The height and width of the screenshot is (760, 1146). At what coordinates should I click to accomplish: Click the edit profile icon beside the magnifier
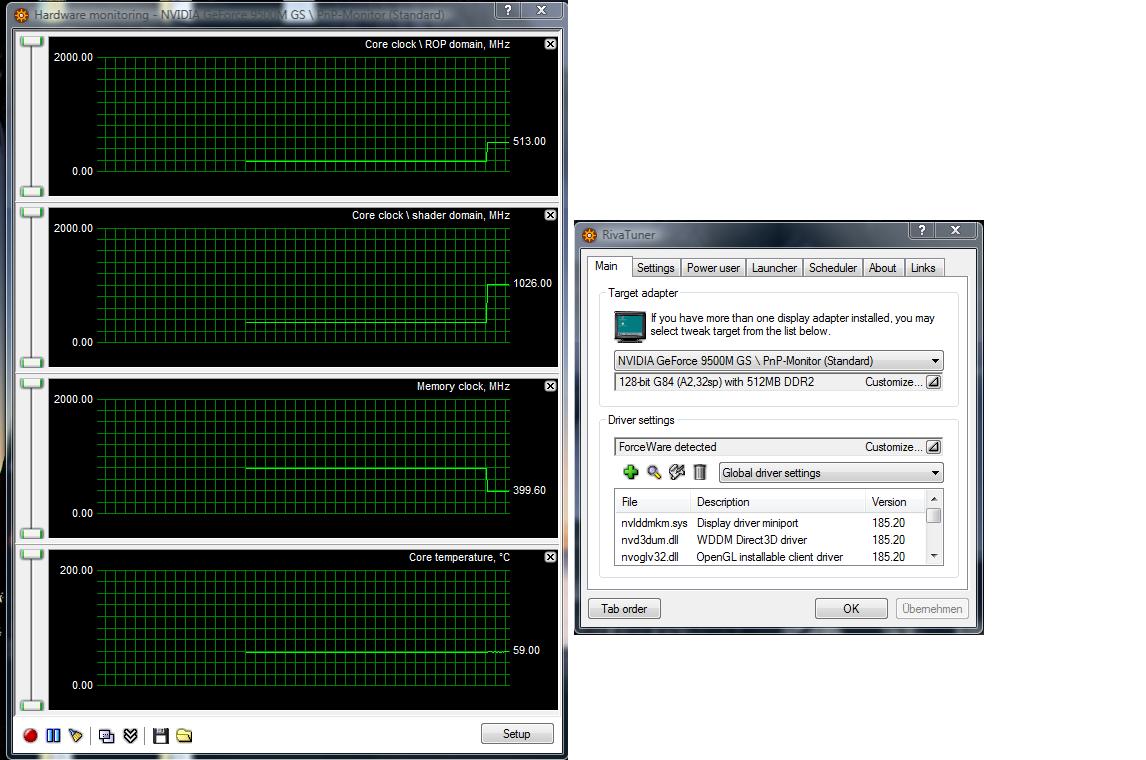677,473
